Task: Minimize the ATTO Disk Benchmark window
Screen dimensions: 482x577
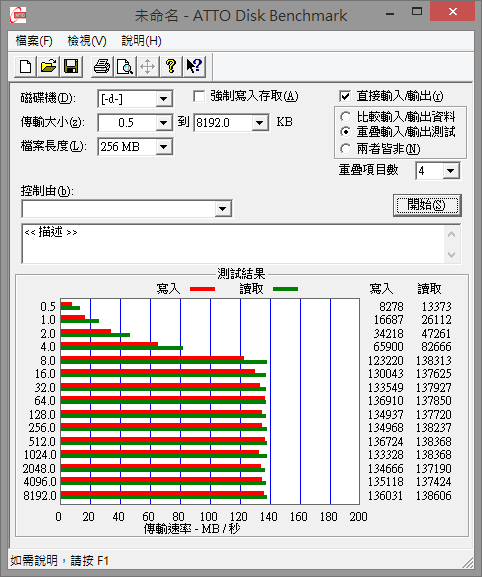Action: [390, 14]
